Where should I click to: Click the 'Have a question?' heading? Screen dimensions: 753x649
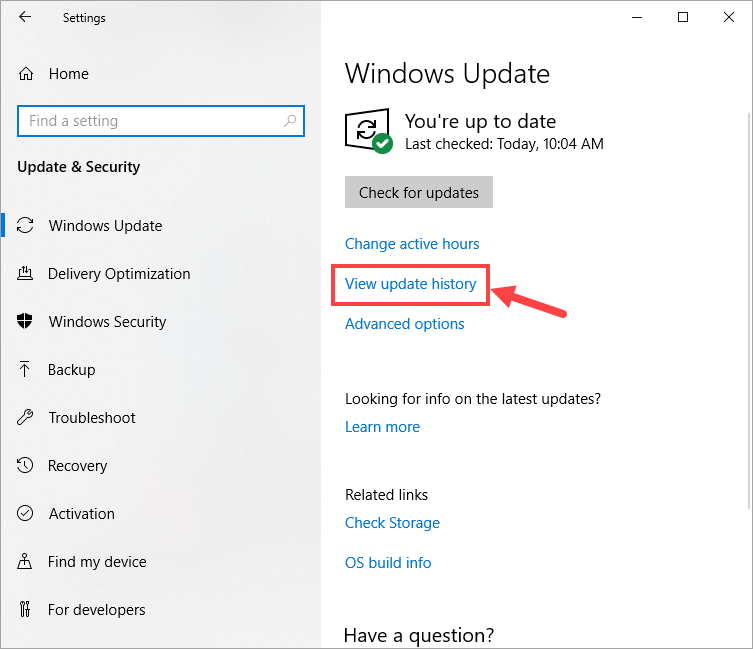419,636
